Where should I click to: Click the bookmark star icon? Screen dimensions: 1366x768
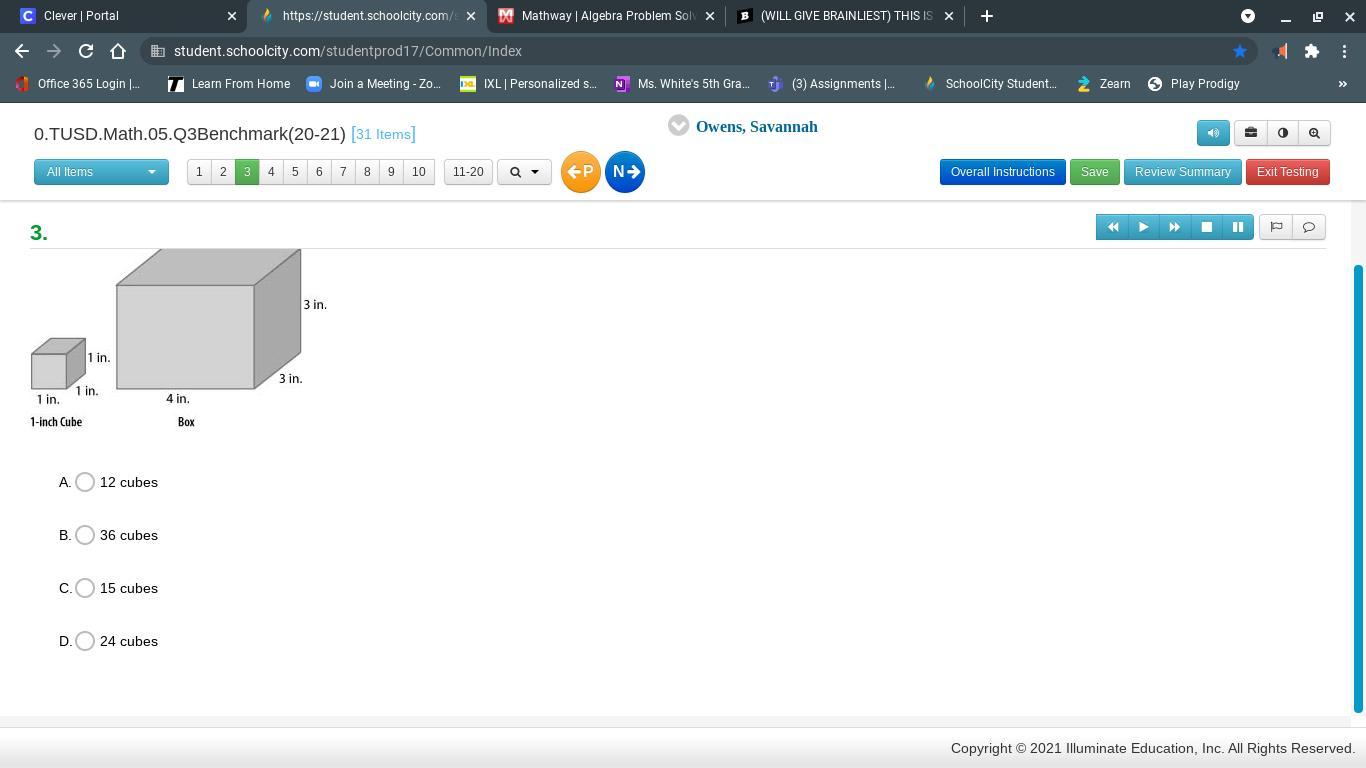1240,51
